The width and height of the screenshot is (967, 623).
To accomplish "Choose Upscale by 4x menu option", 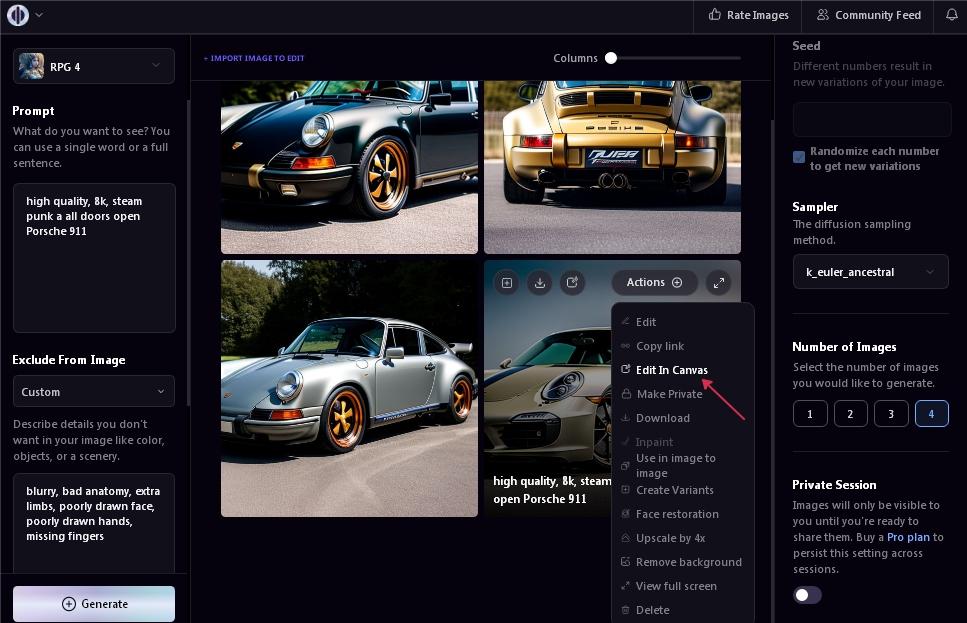I will click(x=670, y=538).
